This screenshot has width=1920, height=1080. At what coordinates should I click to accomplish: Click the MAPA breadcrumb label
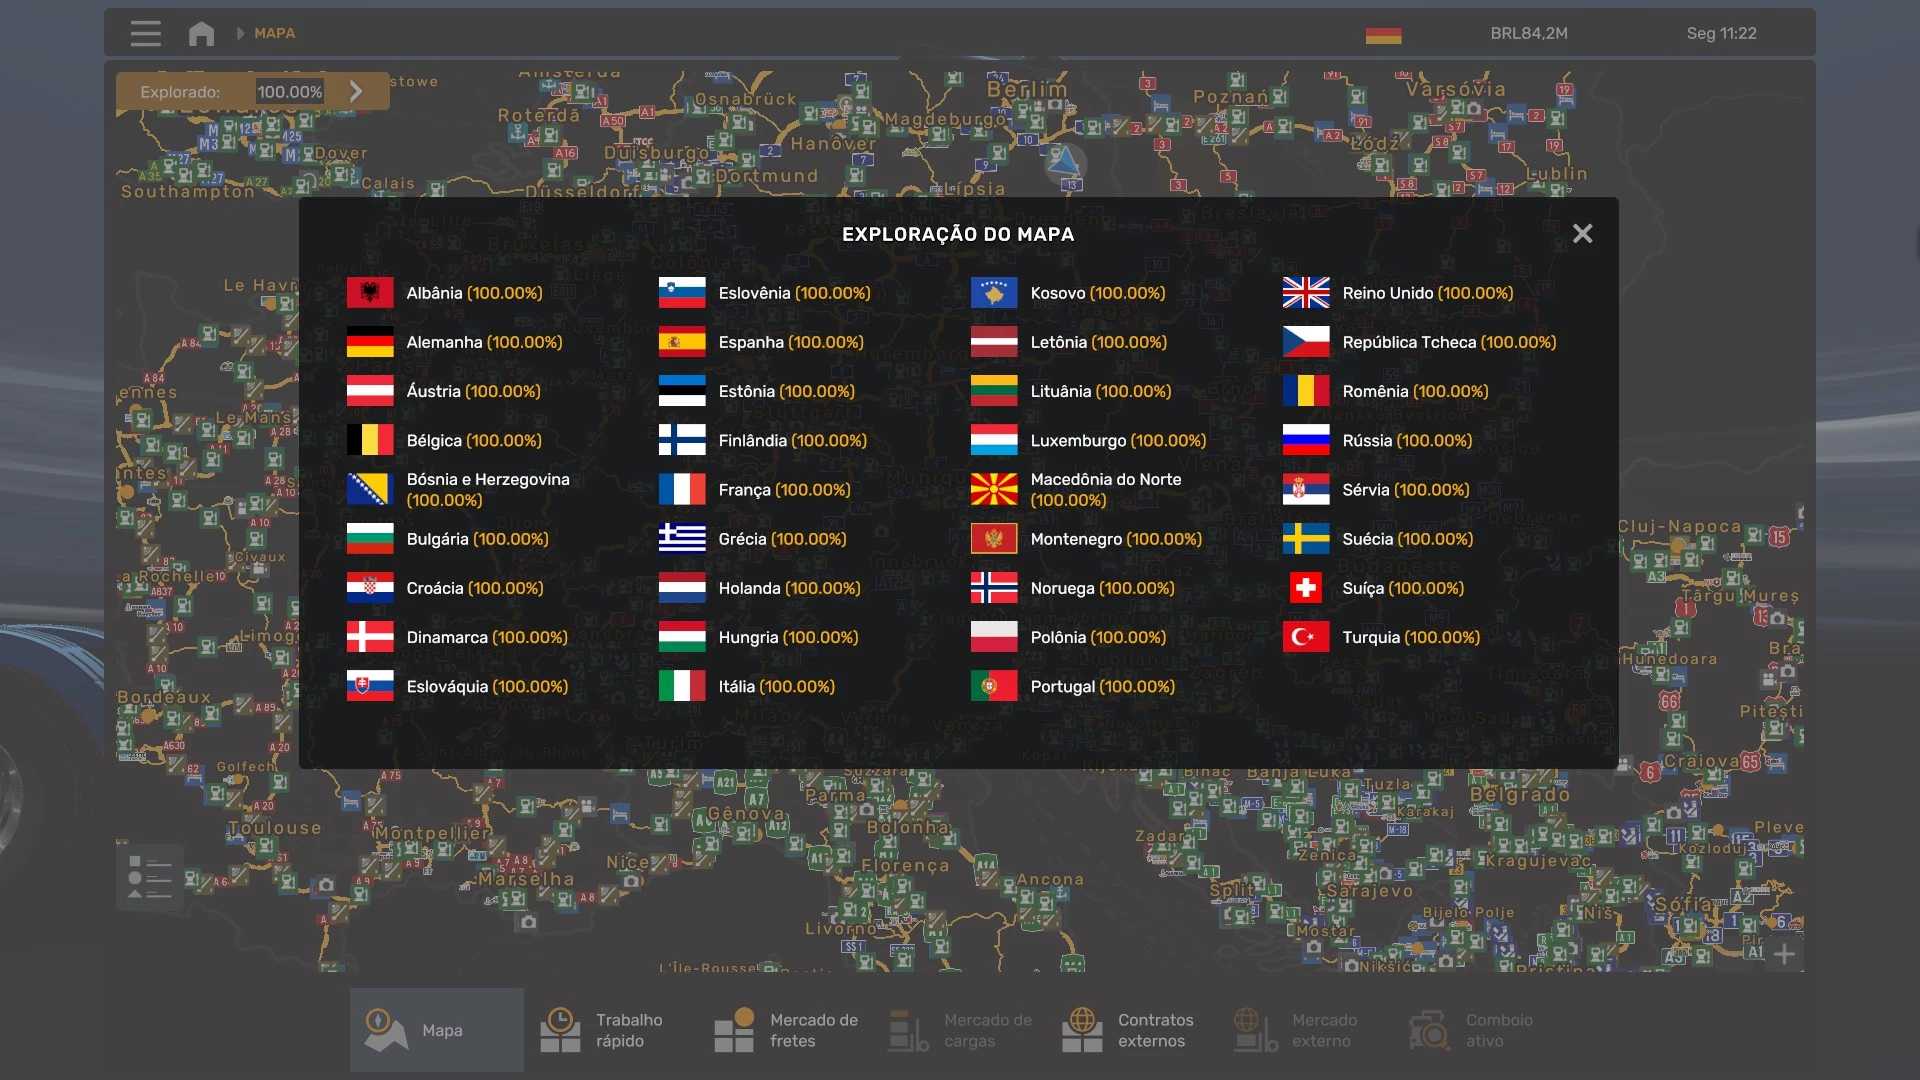(x=274, y=33)
